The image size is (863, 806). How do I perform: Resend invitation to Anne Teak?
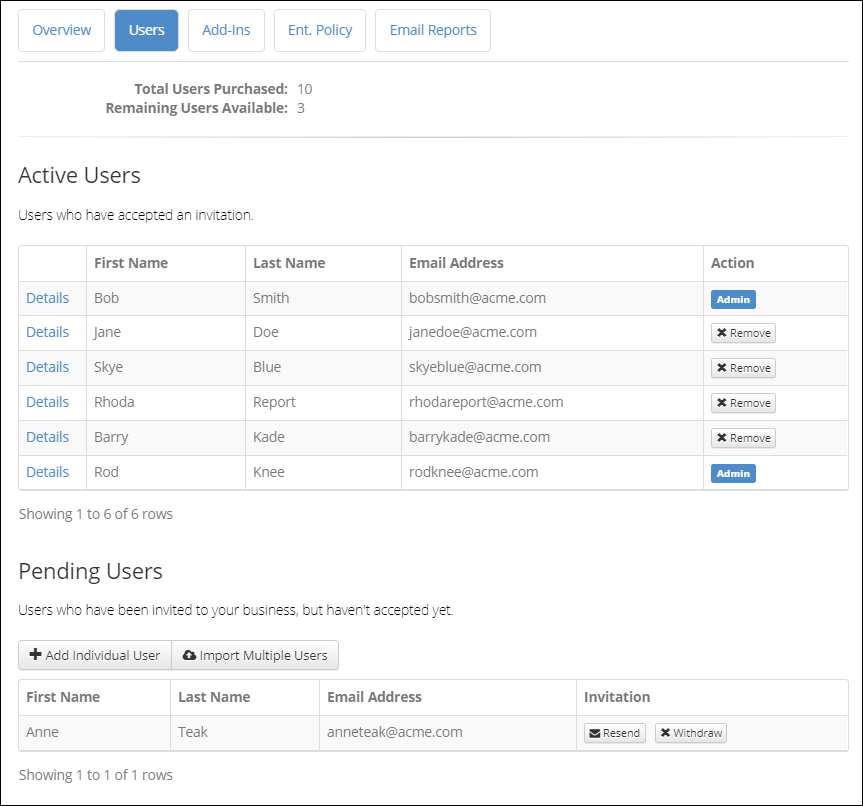pos(615,733)
